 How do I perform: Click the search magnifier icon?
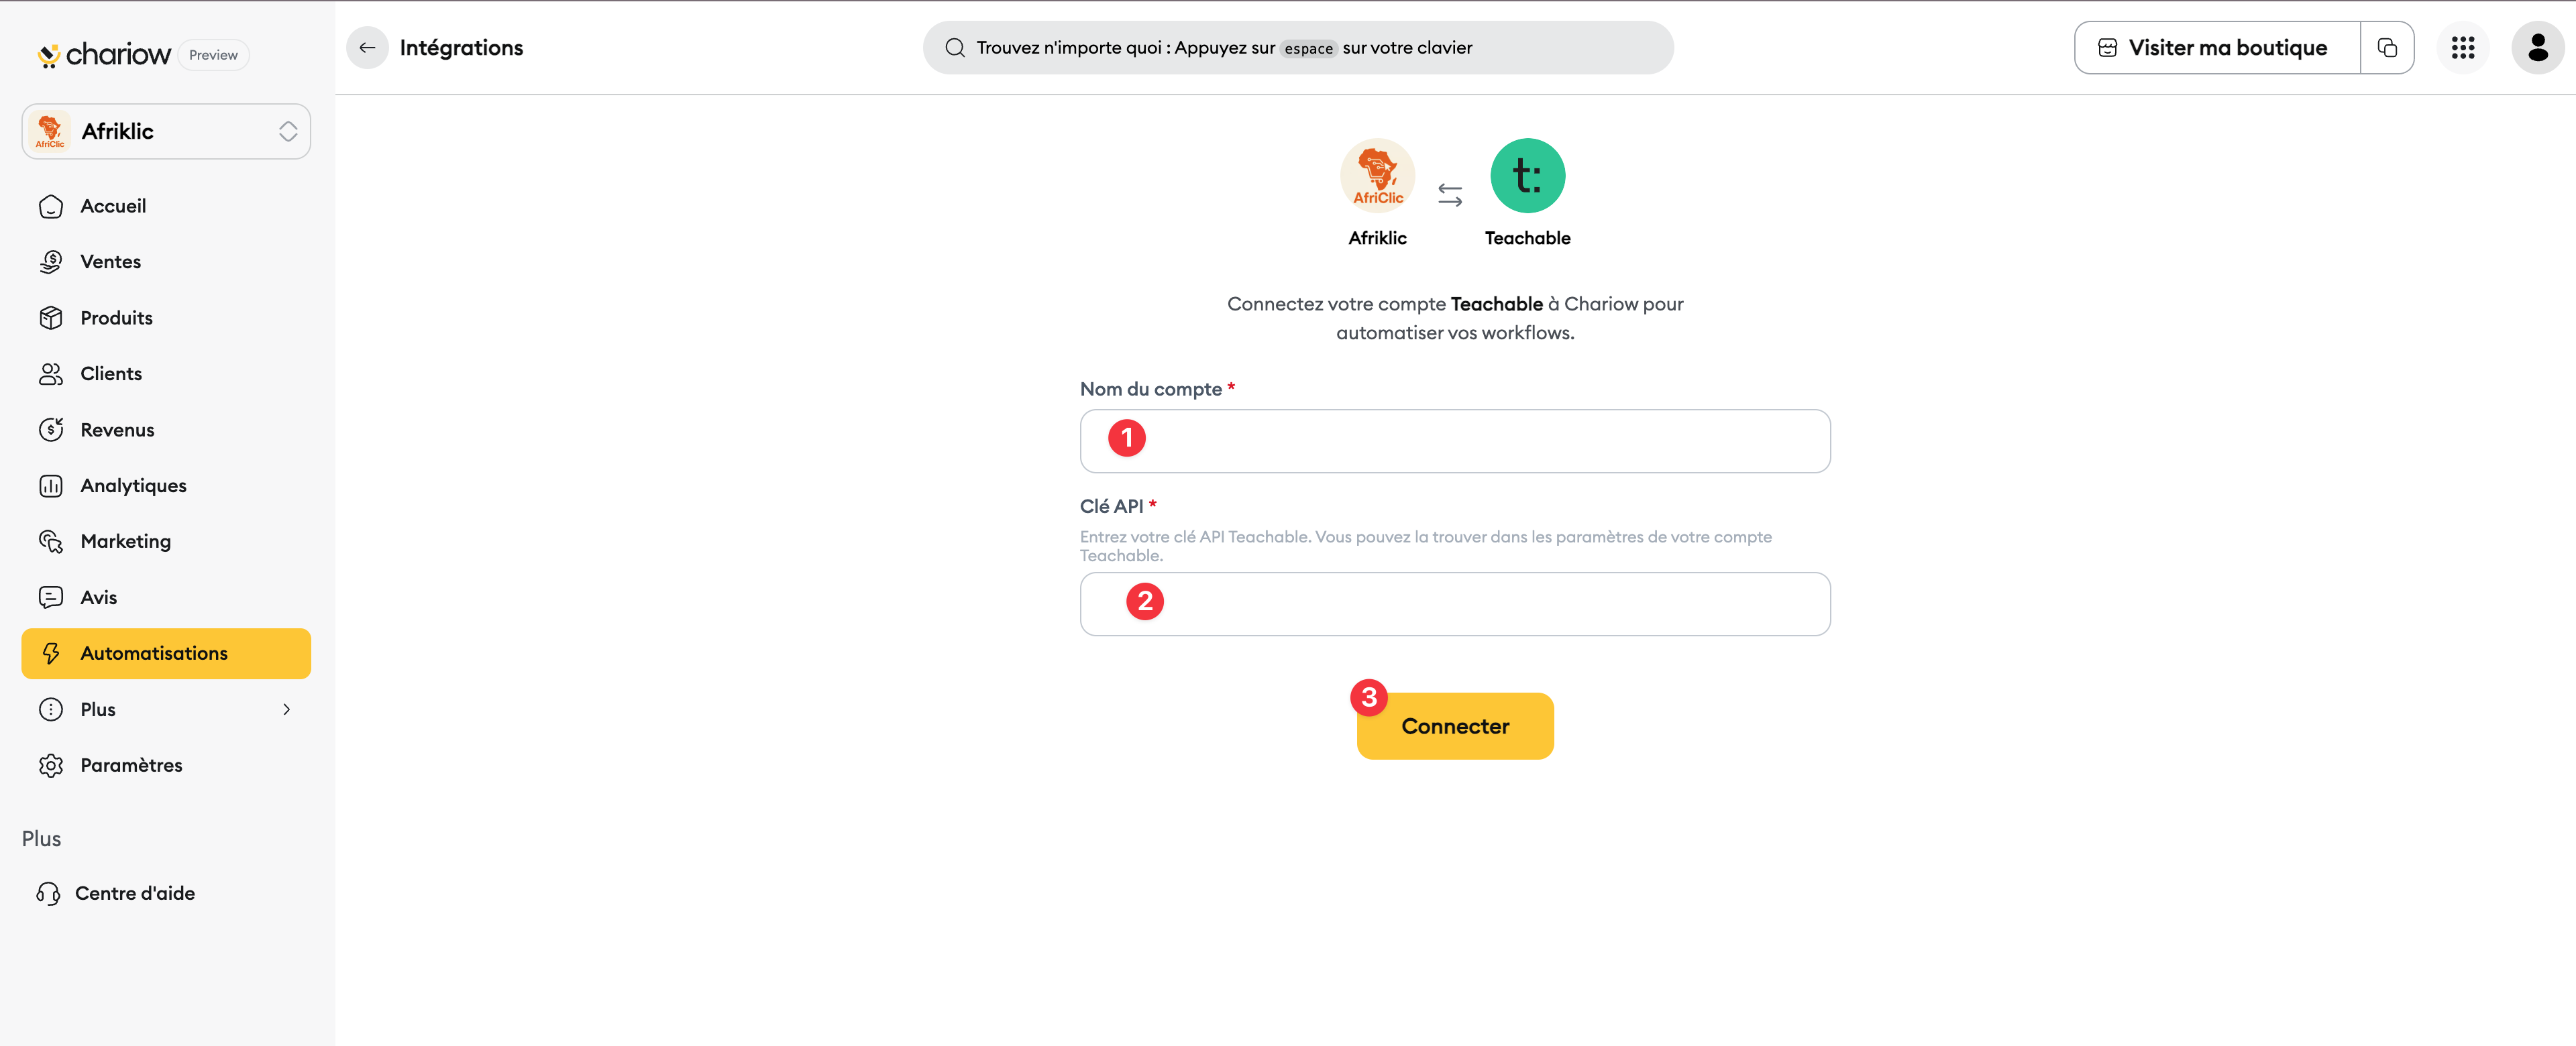(955, 48)
